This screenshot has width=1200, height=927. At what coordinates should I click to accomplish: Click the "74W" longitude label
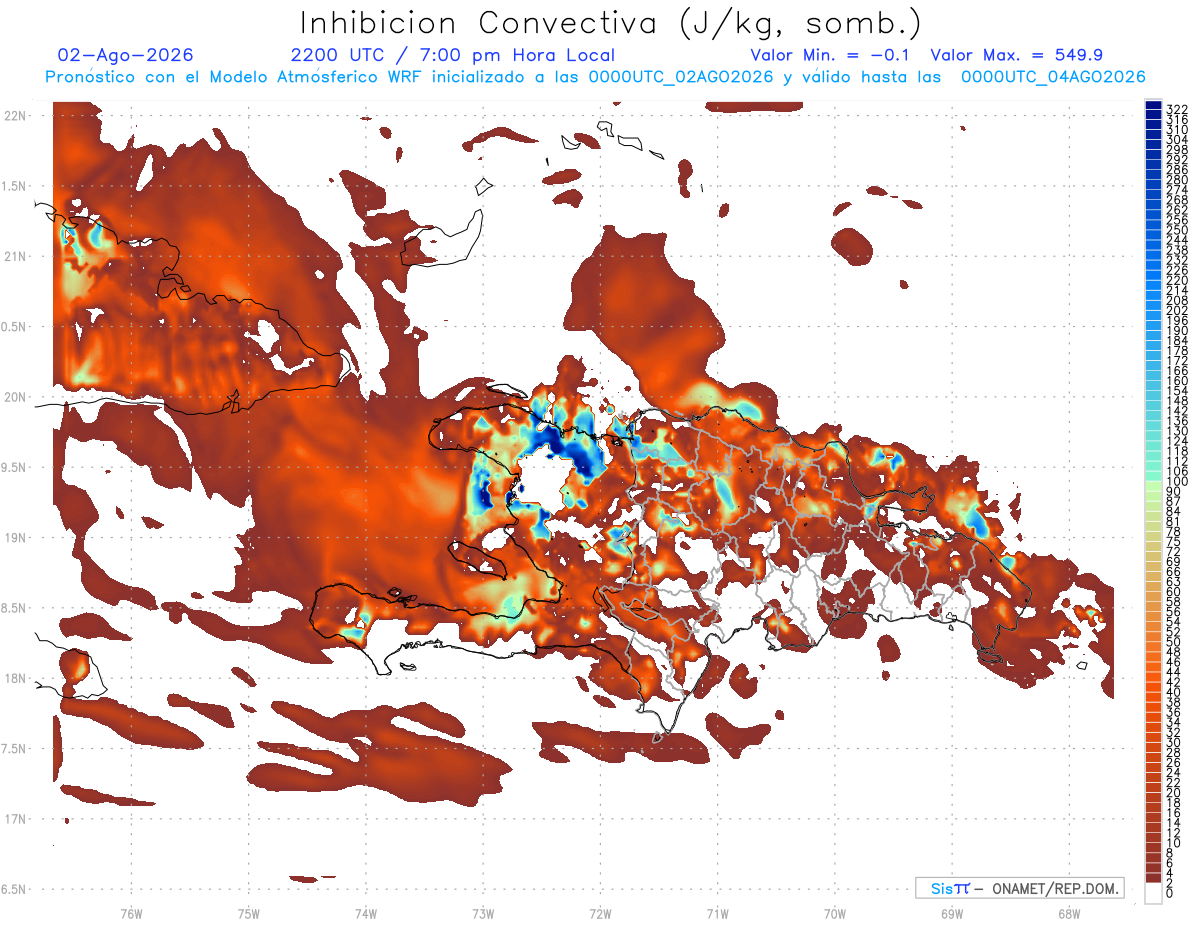pos(366,913)
